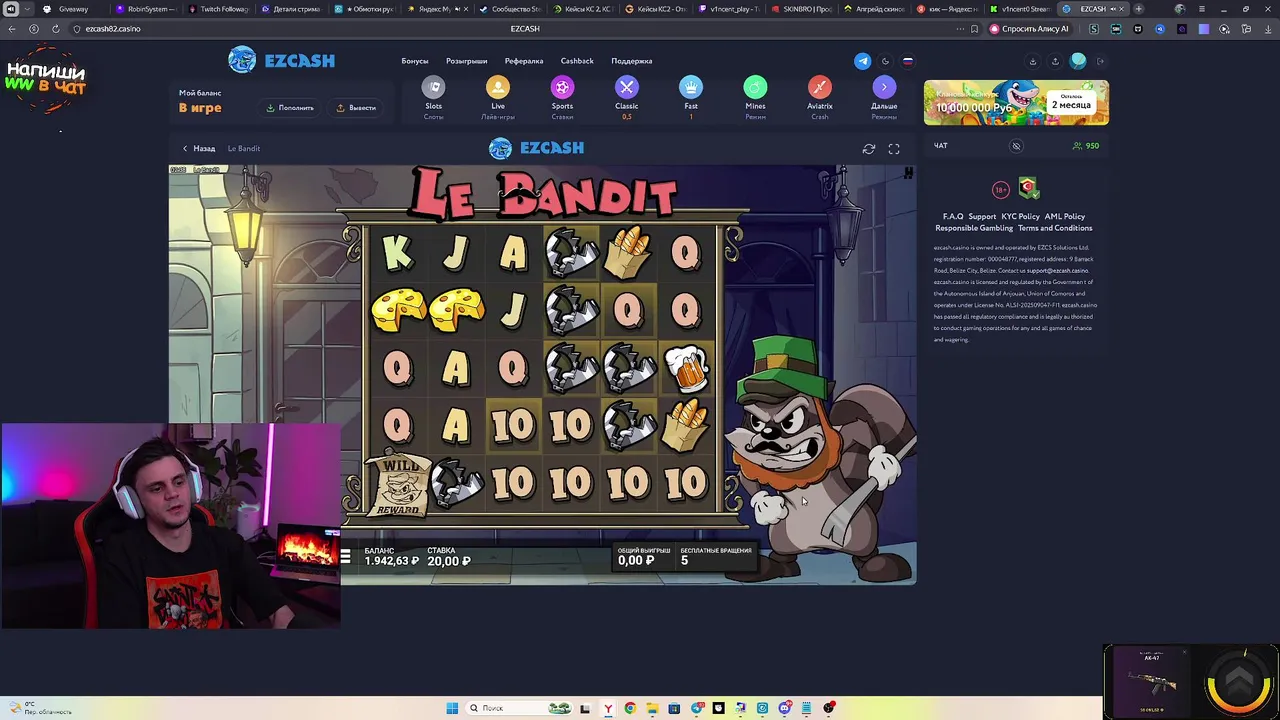Click the EZCASH logo in the header
The image size is (1280, 720).
[281, 60]
